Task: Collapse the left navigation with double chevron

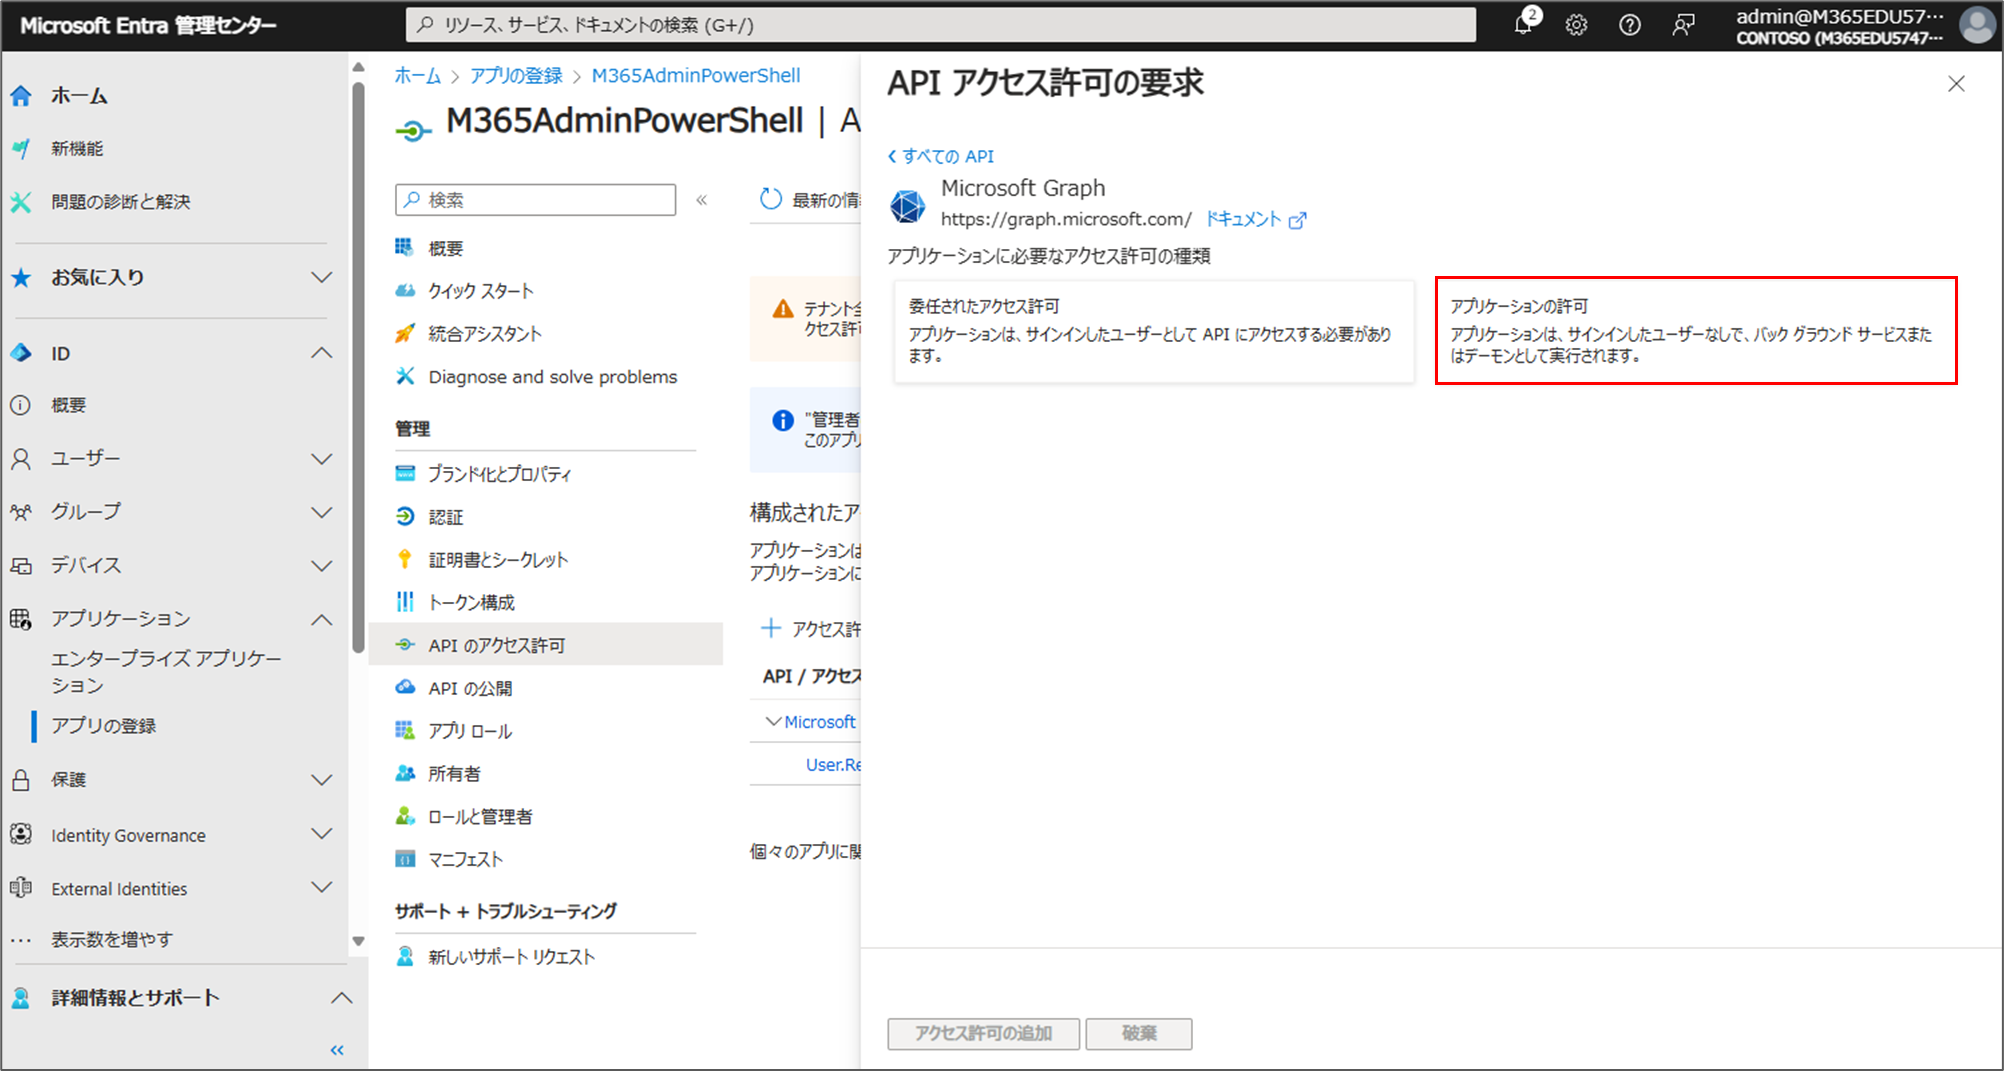Action: pyautogui.click(x=337, y=1050)
